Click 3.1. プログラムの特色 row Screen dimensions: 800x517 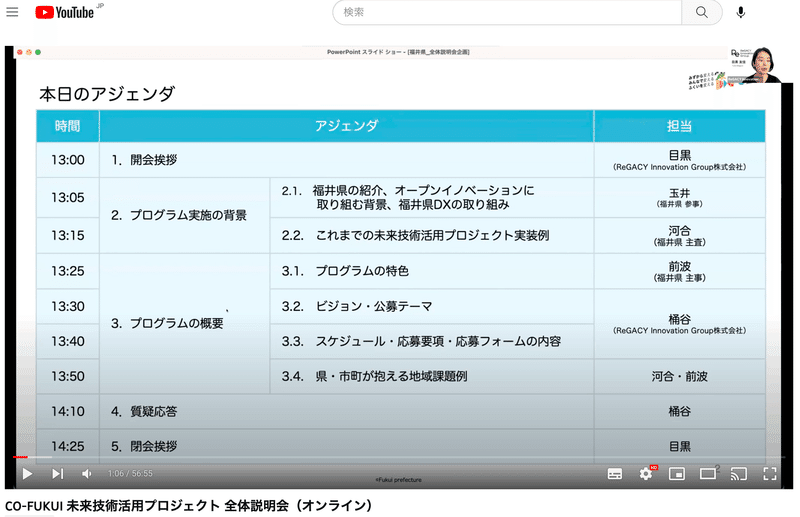tap(432, 271)
